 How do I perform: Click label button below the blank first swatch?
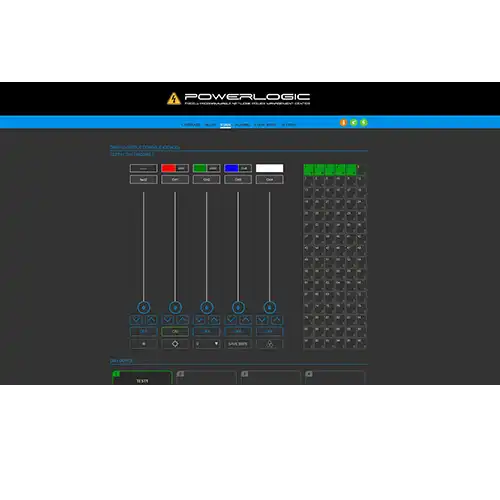click(x=144, y=180)
